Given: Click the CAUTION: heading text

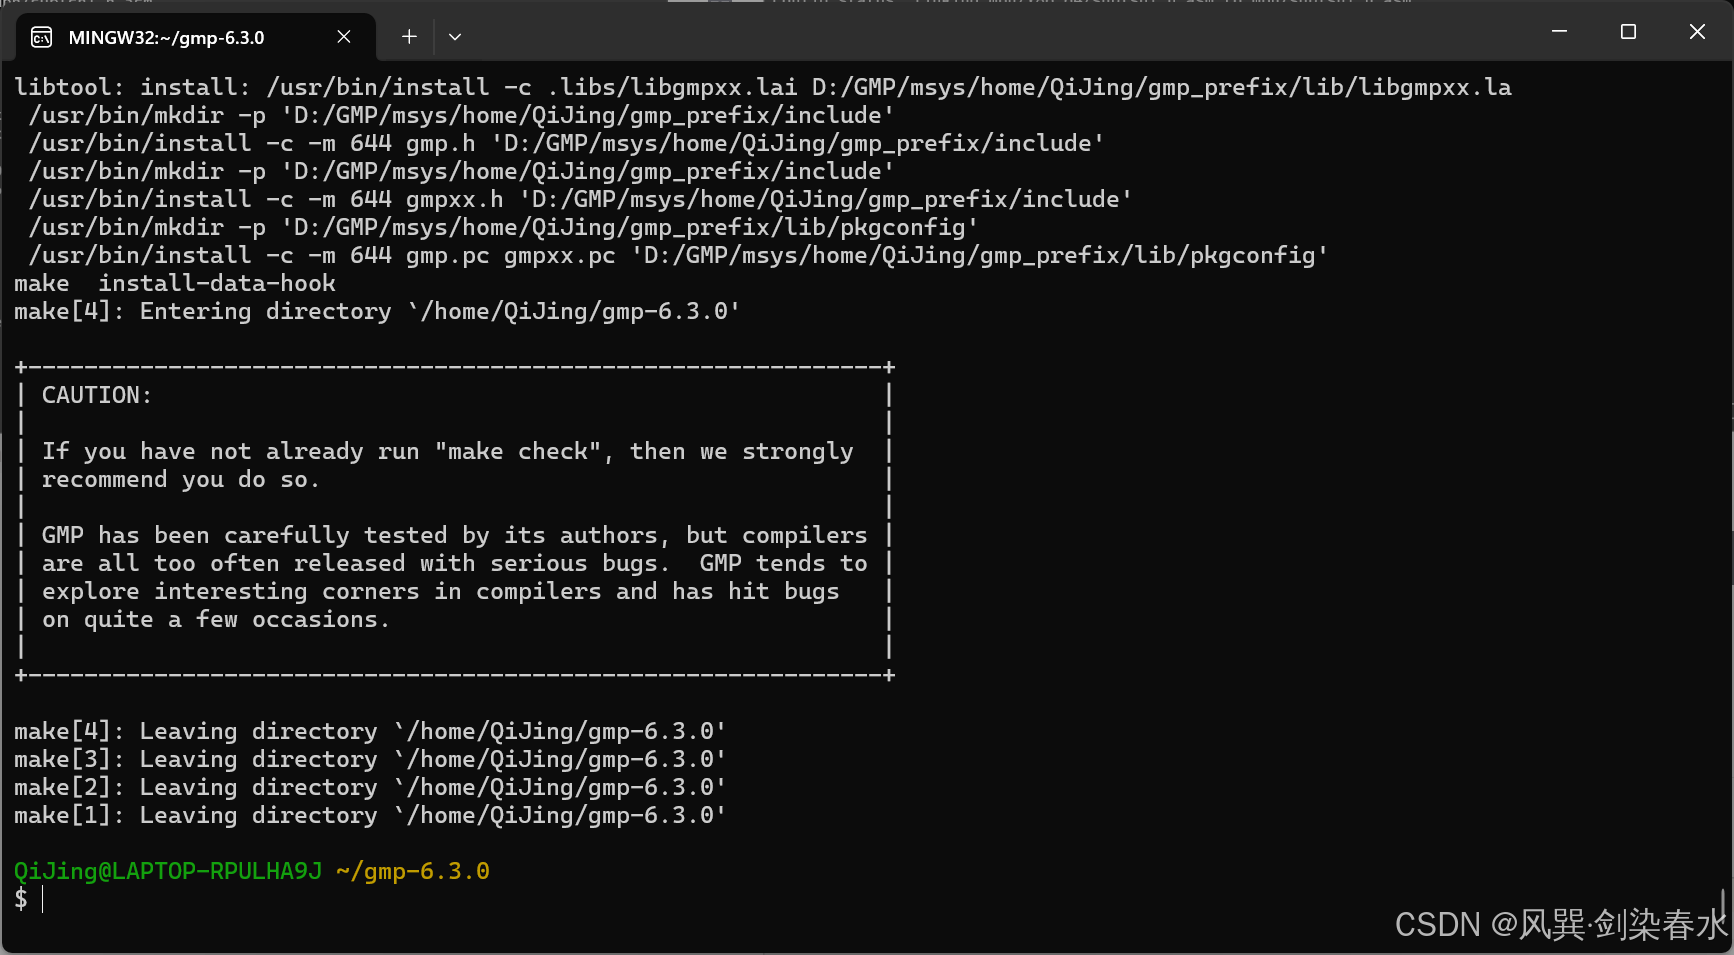Looking at the screenshot, I should pyautogui.click(x=97, y=395).
